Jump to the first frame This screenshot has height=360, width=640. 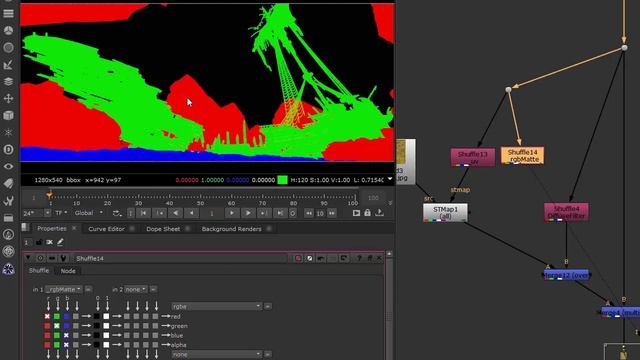(x=144, y=213)
